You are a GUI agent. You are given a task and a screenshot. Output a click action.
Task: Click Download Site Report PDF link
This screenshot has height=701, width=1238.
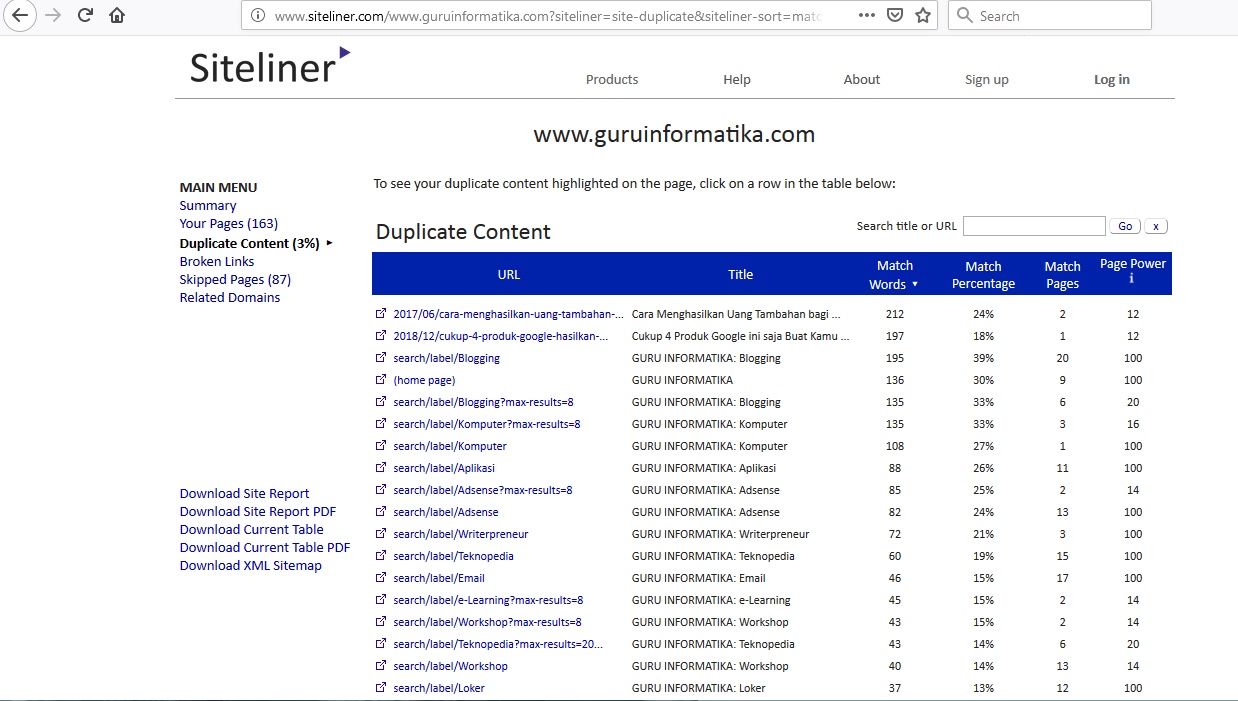pos(258,512)
